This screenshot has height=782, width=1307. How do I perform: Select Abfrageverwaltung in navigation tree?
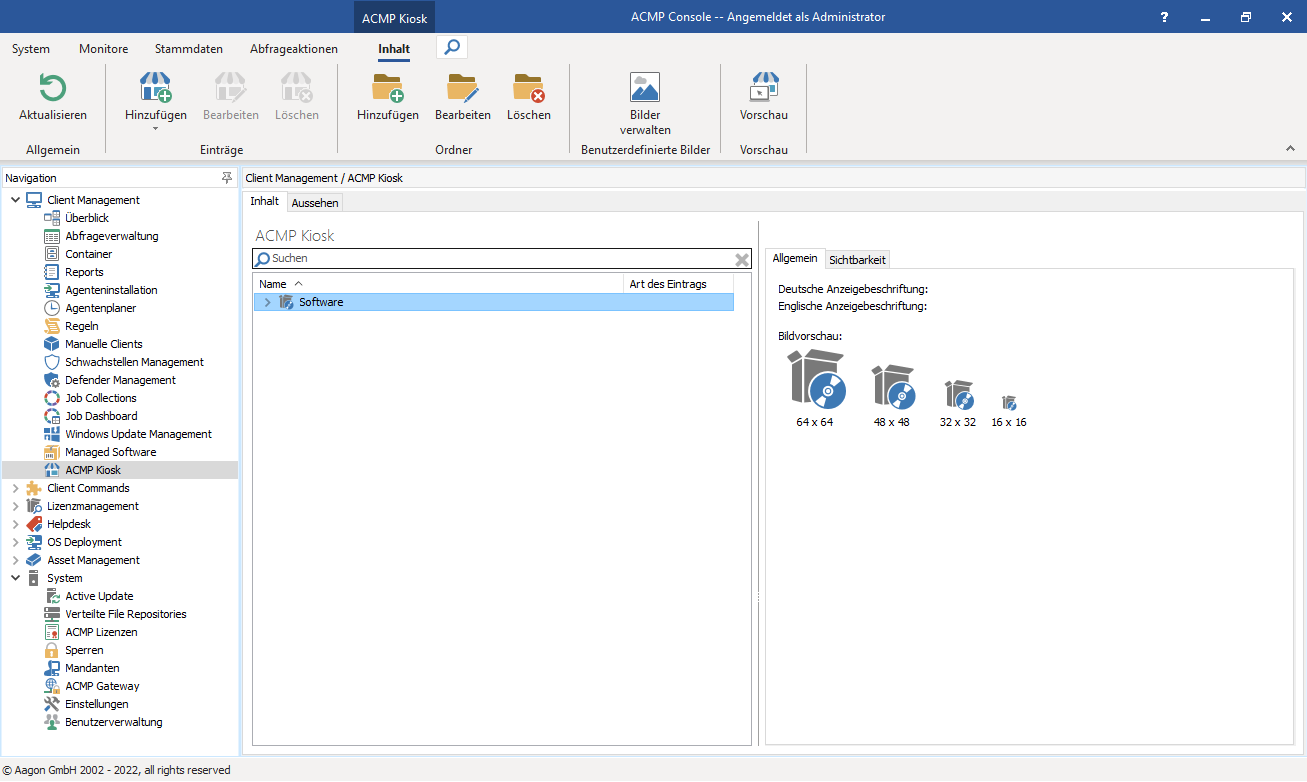click(x=112, y=236)
